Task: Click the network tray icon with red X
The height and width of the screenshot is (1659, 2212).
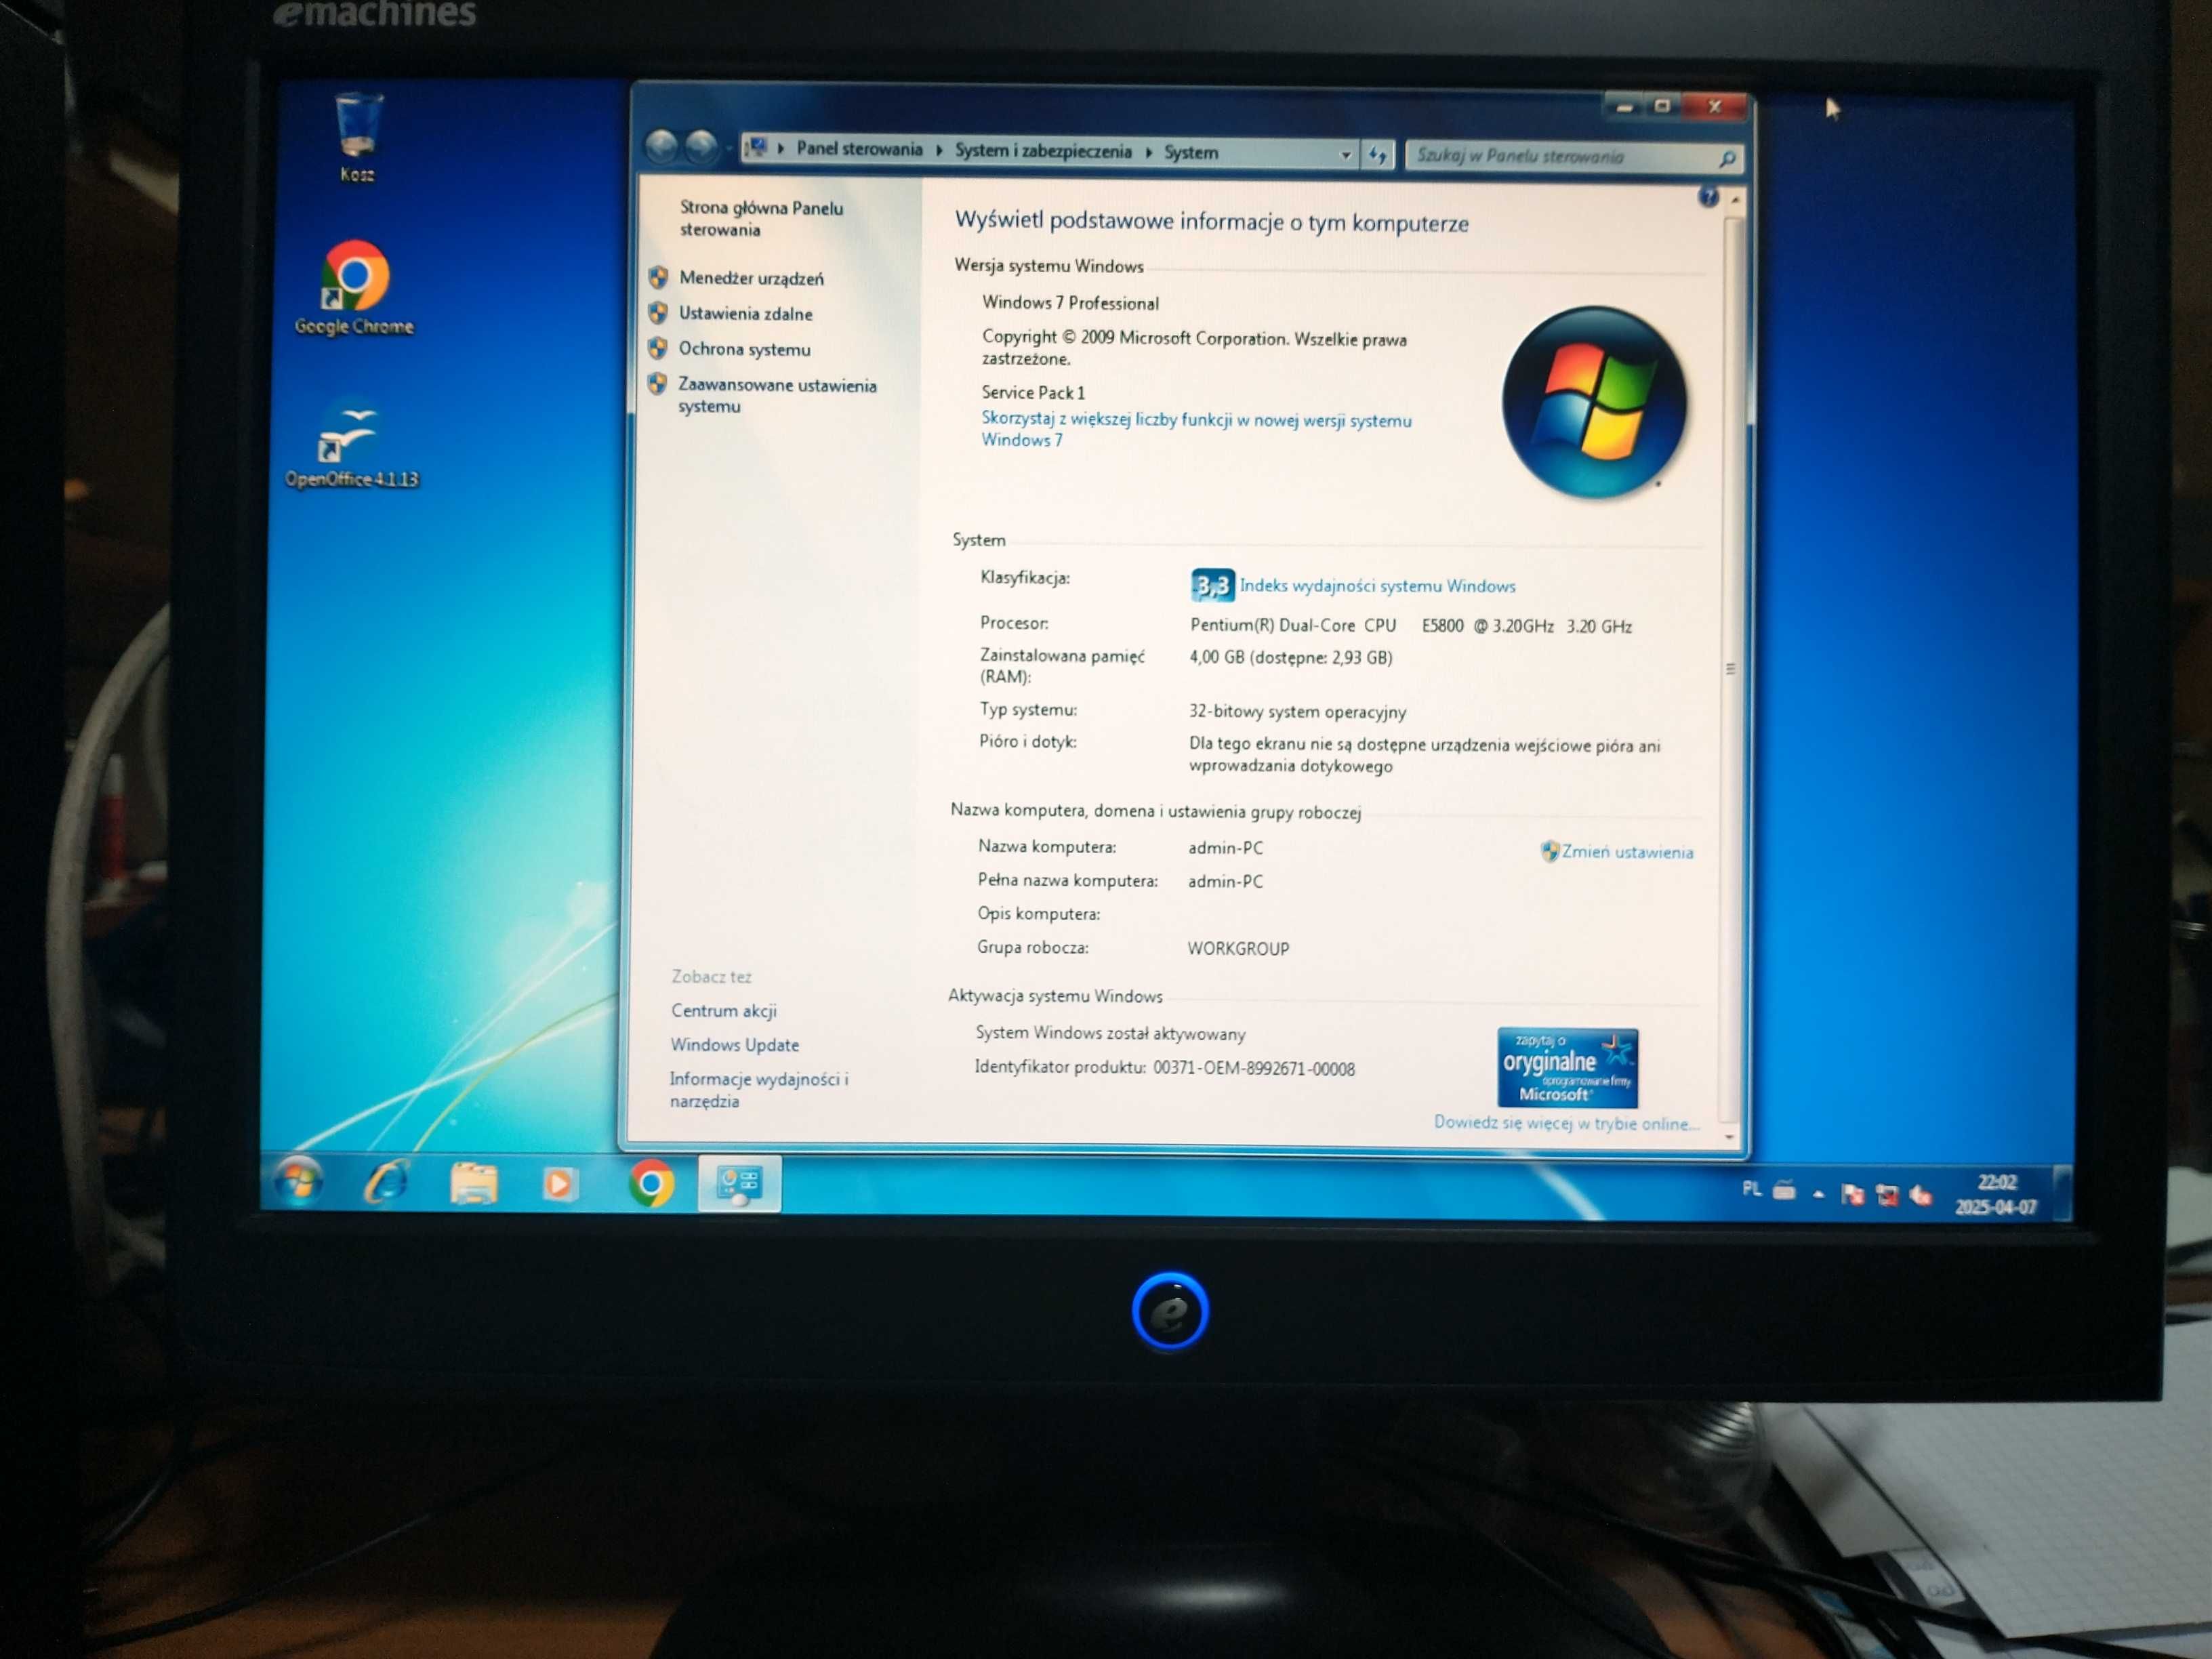Action: tap(1887, 1195)
